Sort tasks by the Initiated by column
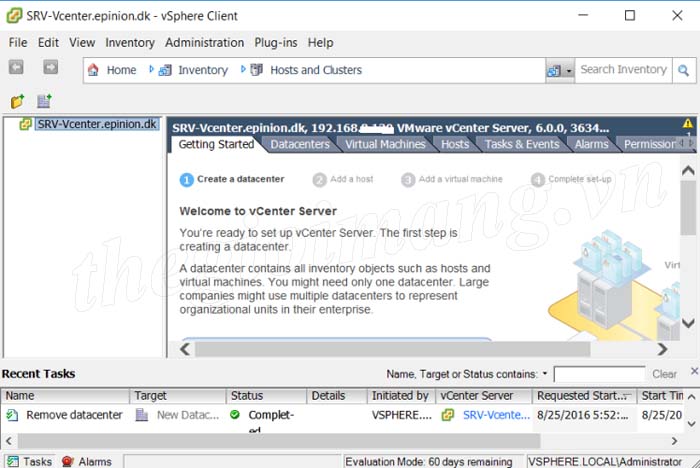Screen dimensions: 700x468 [401, 396]
